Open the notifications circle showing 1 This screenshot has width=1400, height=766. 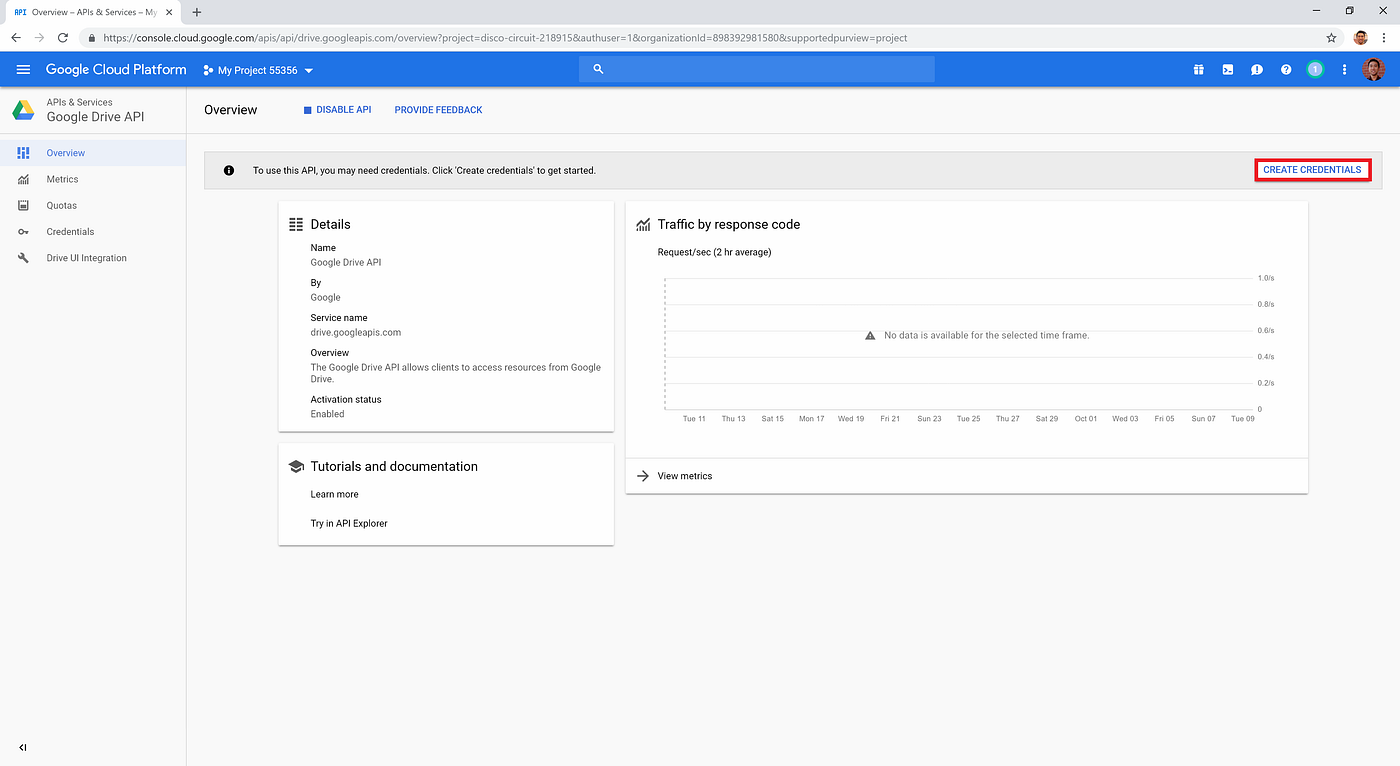tap(1315, 69)
